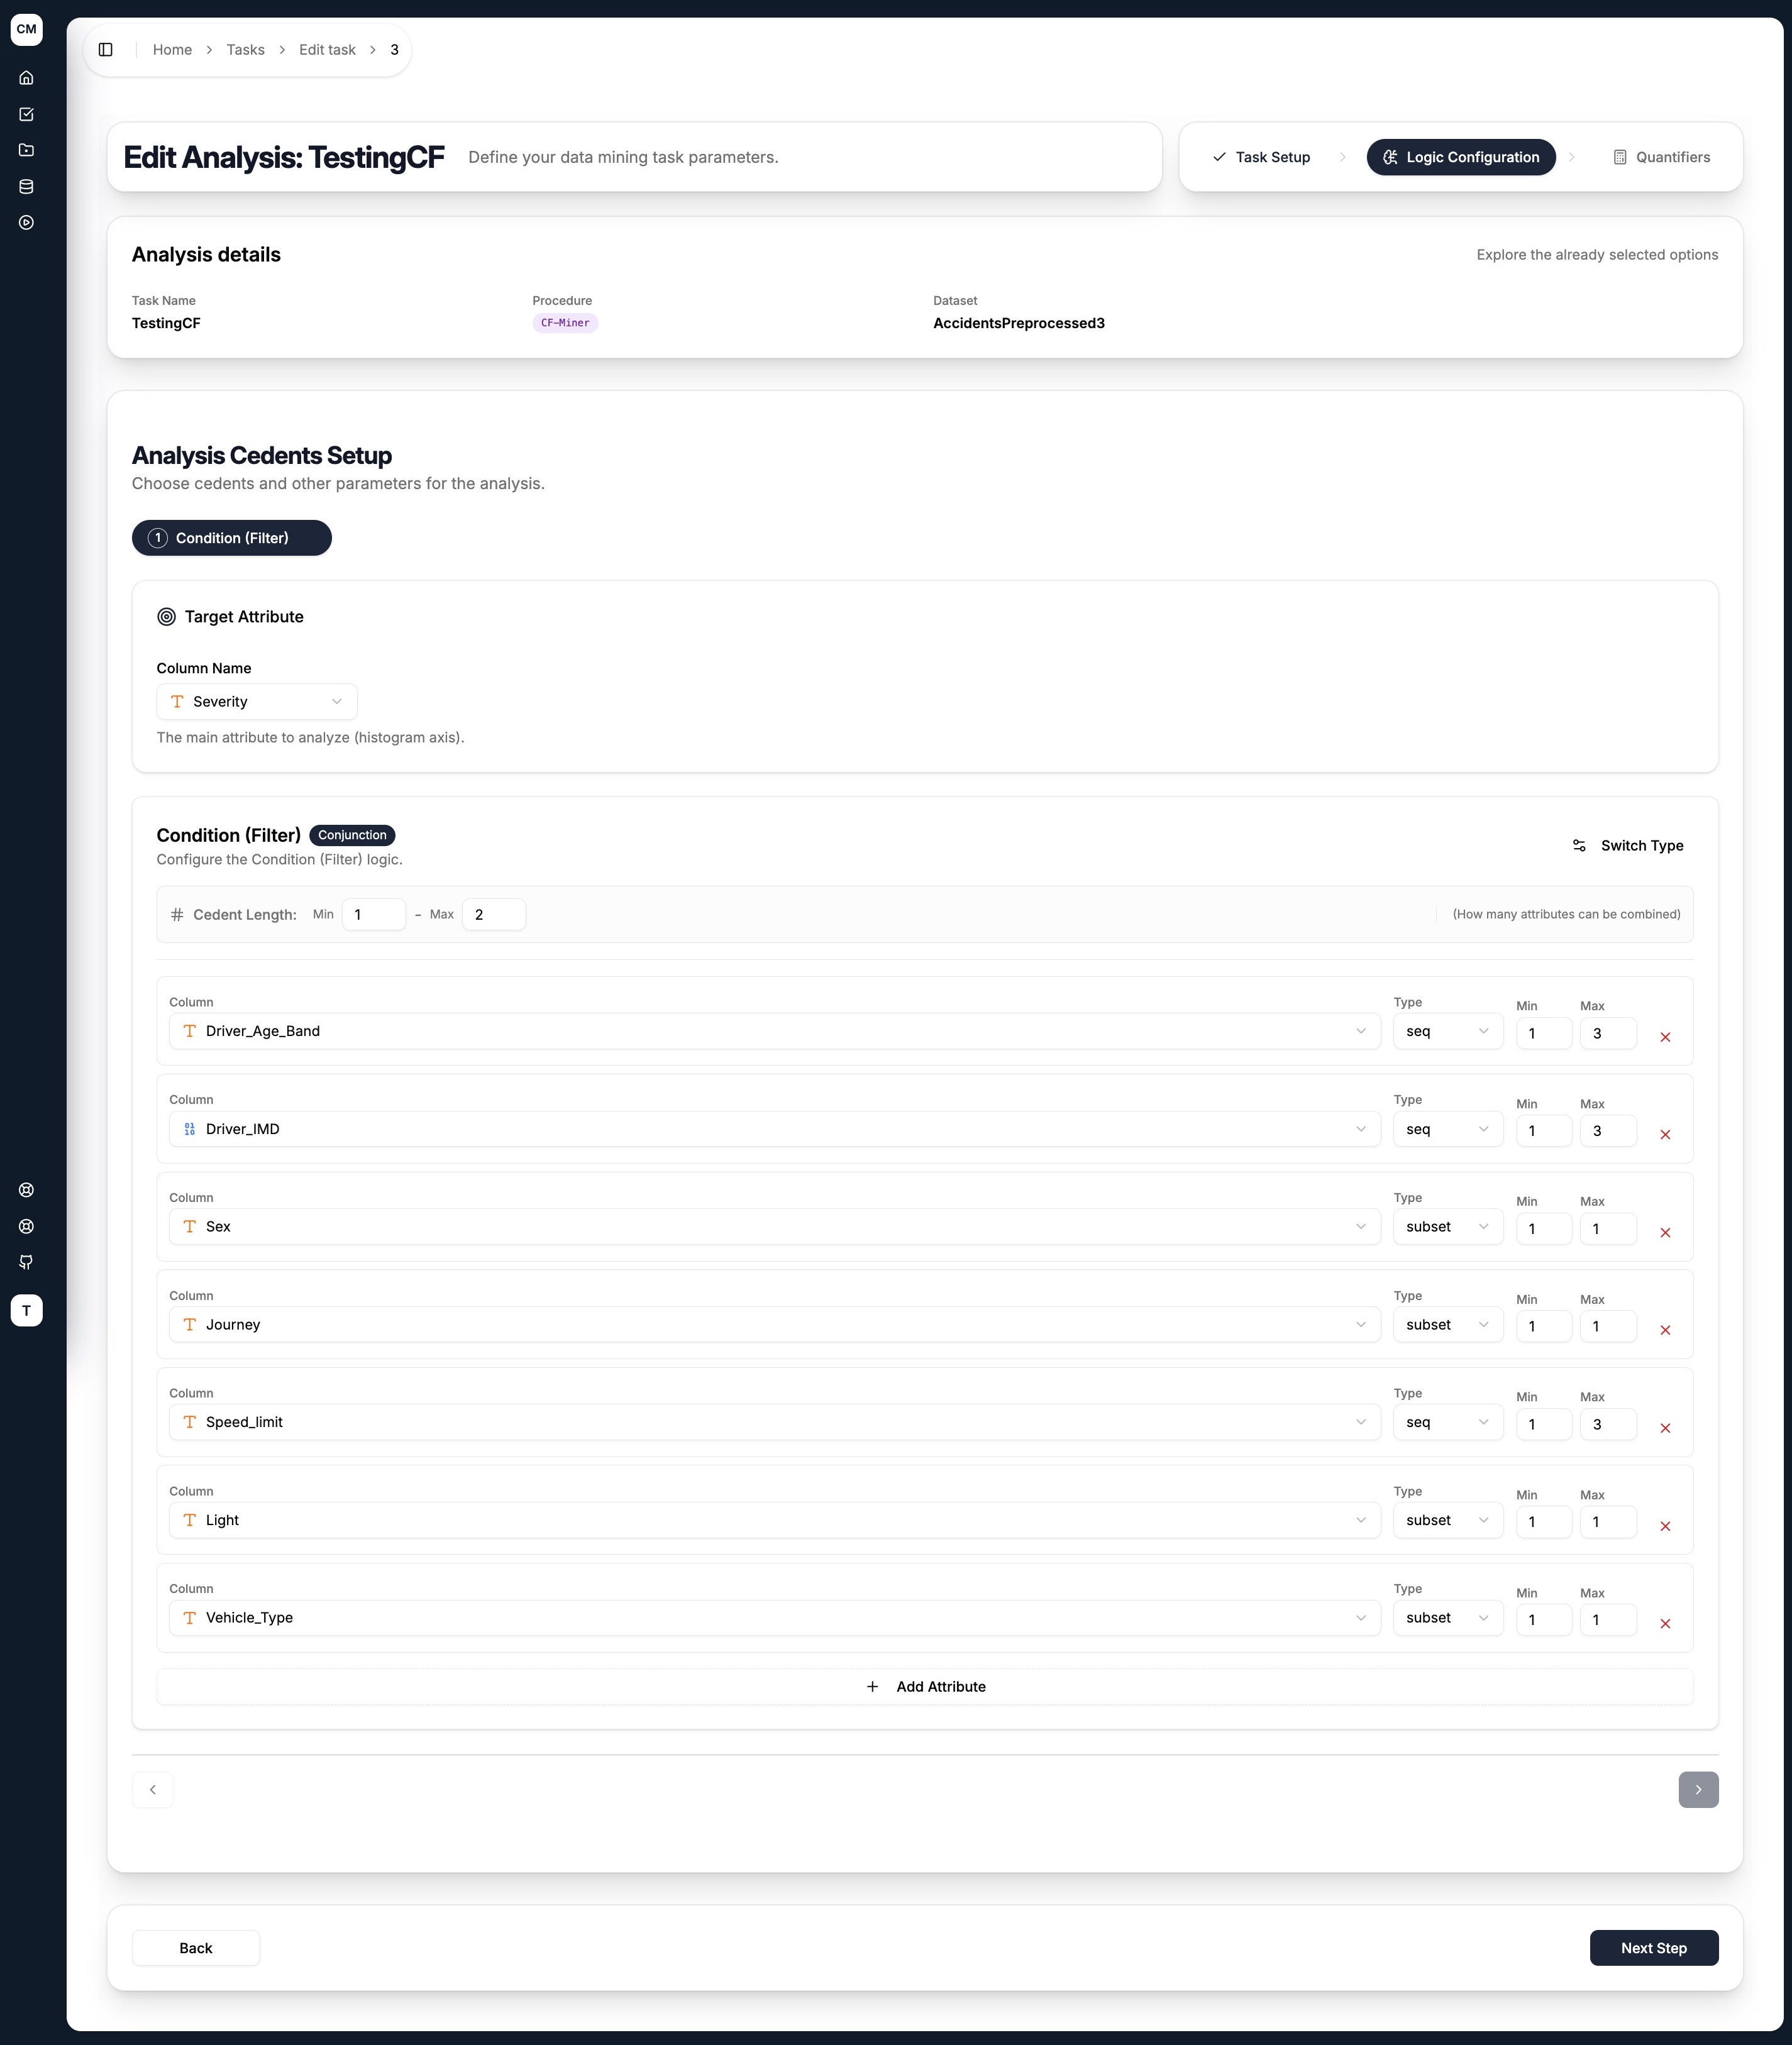Click Tasks breadcrumb link
The height and width of the screenshot is (2045, 1792).
[245, 50]
